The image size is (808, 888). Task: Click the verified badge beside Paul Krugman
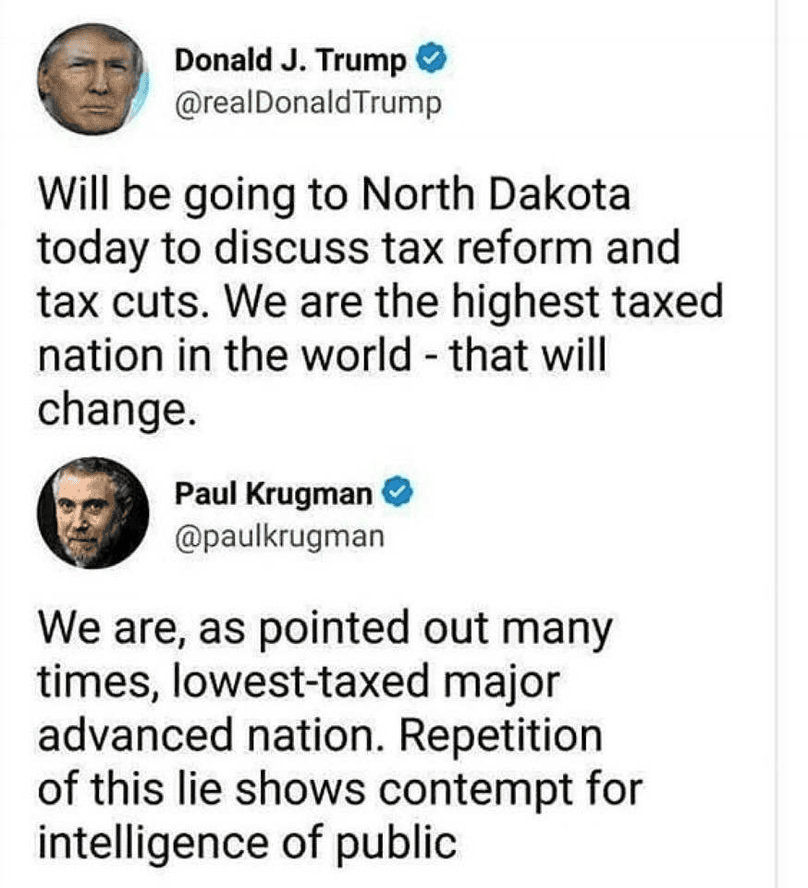click(x=398, y=493)
